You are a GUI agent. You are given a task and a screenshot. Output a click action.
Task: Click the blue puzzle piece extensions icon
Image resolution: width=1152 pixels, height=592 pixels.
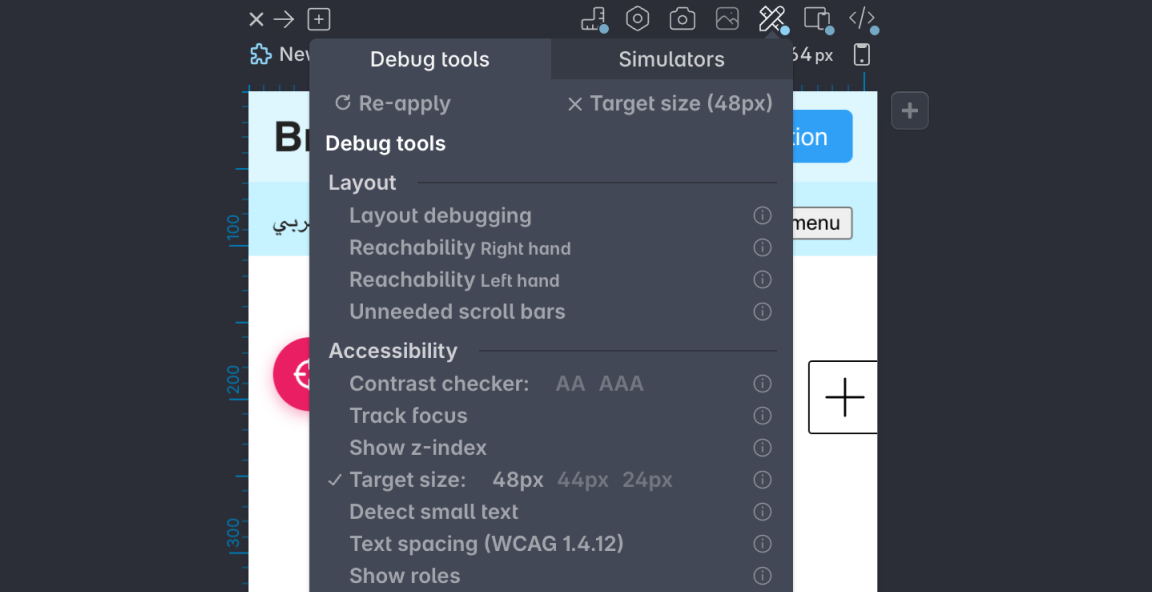[x=260, y=54]
